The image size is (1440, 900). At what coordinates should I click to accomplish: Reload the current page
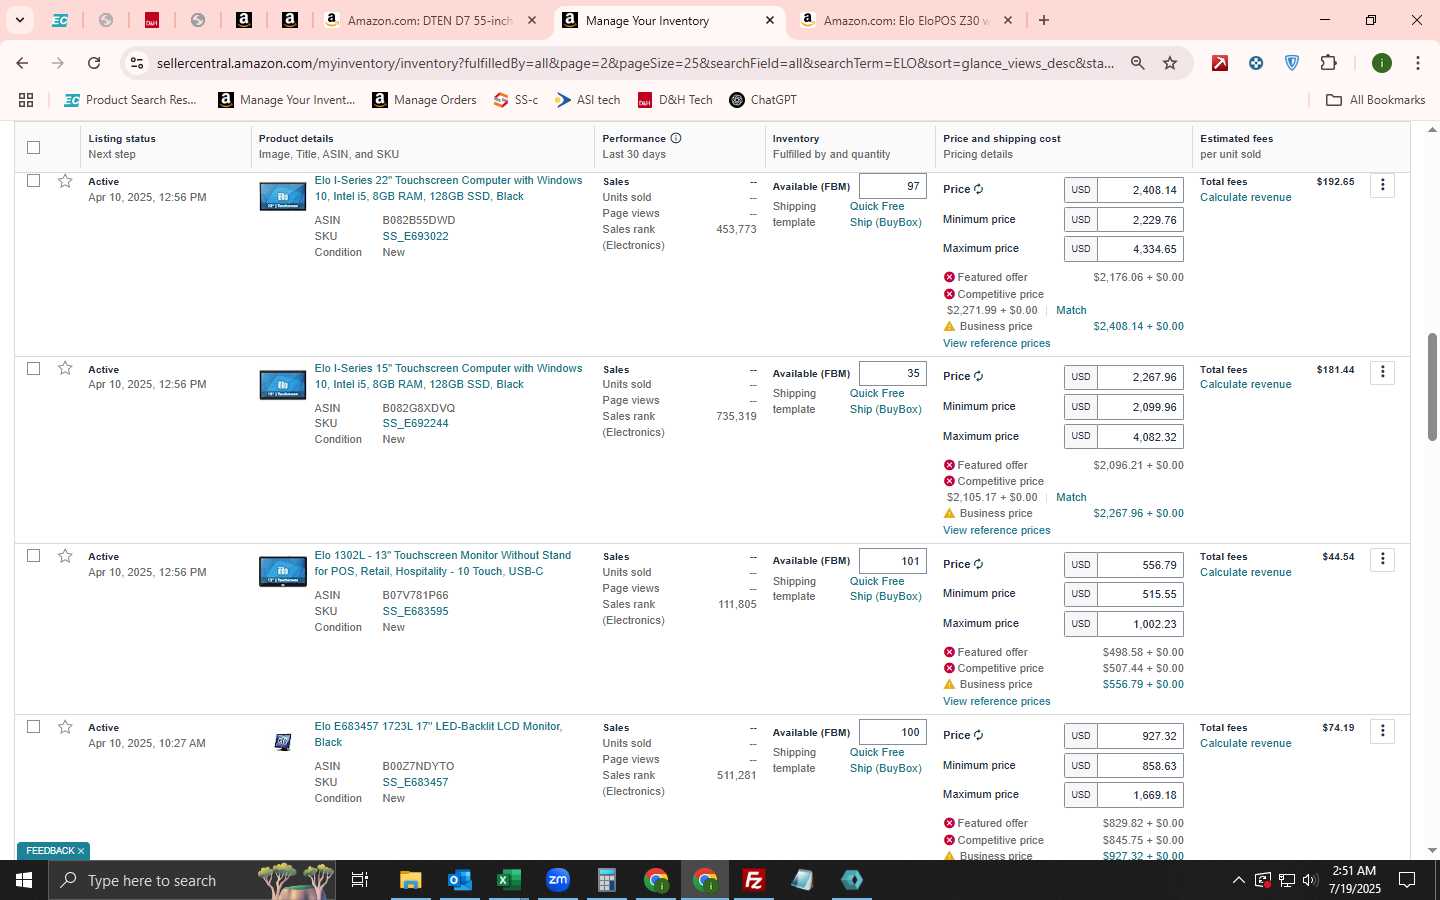[94, 63]
